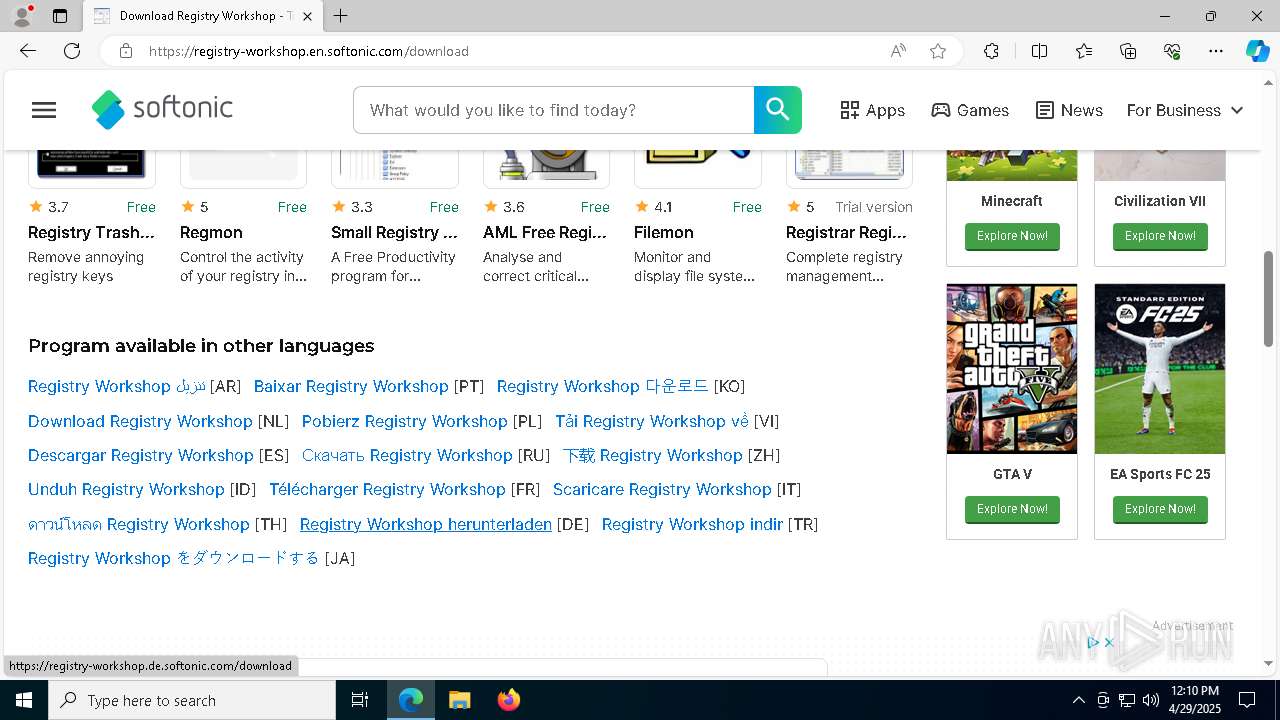Screen dimensions: 1280x720
Task: Open the browser Extensions icon
Action: (x=991, y=51)
